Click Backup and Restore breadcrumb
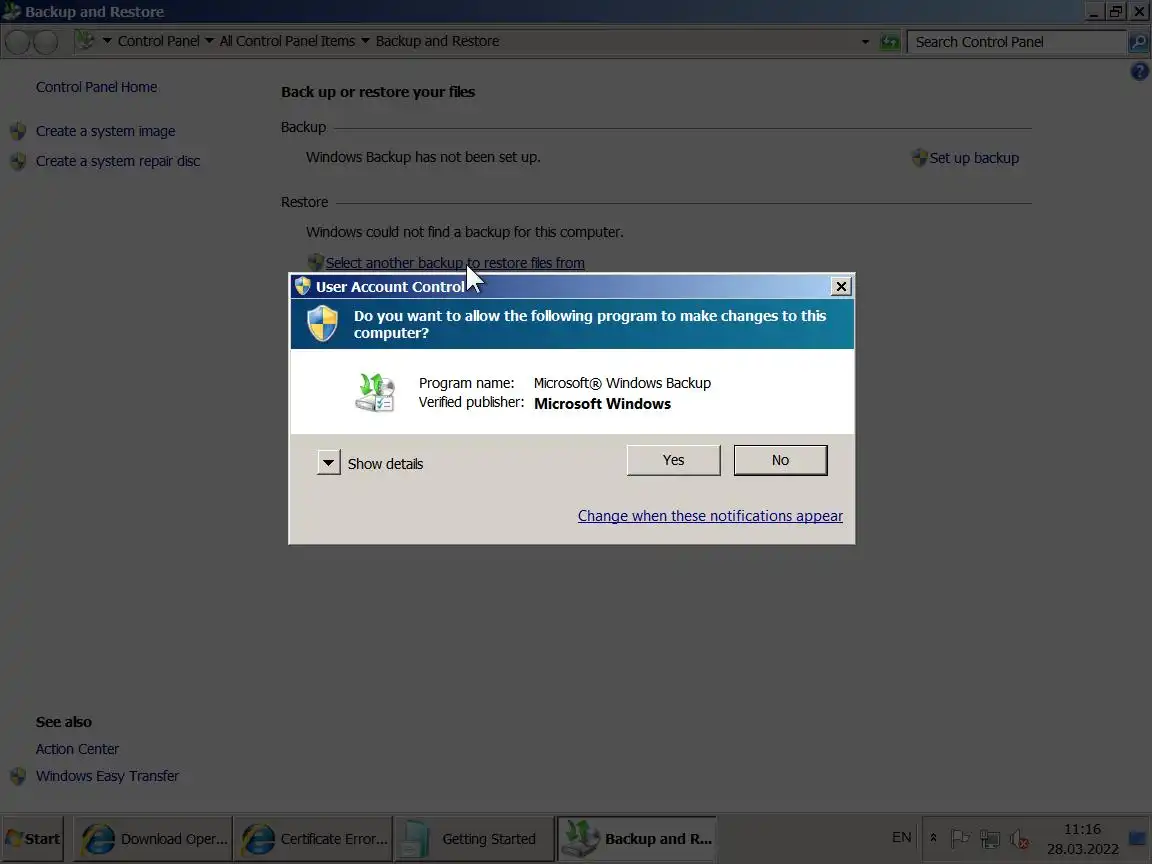The height and width of the screenshot is (864, 1152). 437,41
